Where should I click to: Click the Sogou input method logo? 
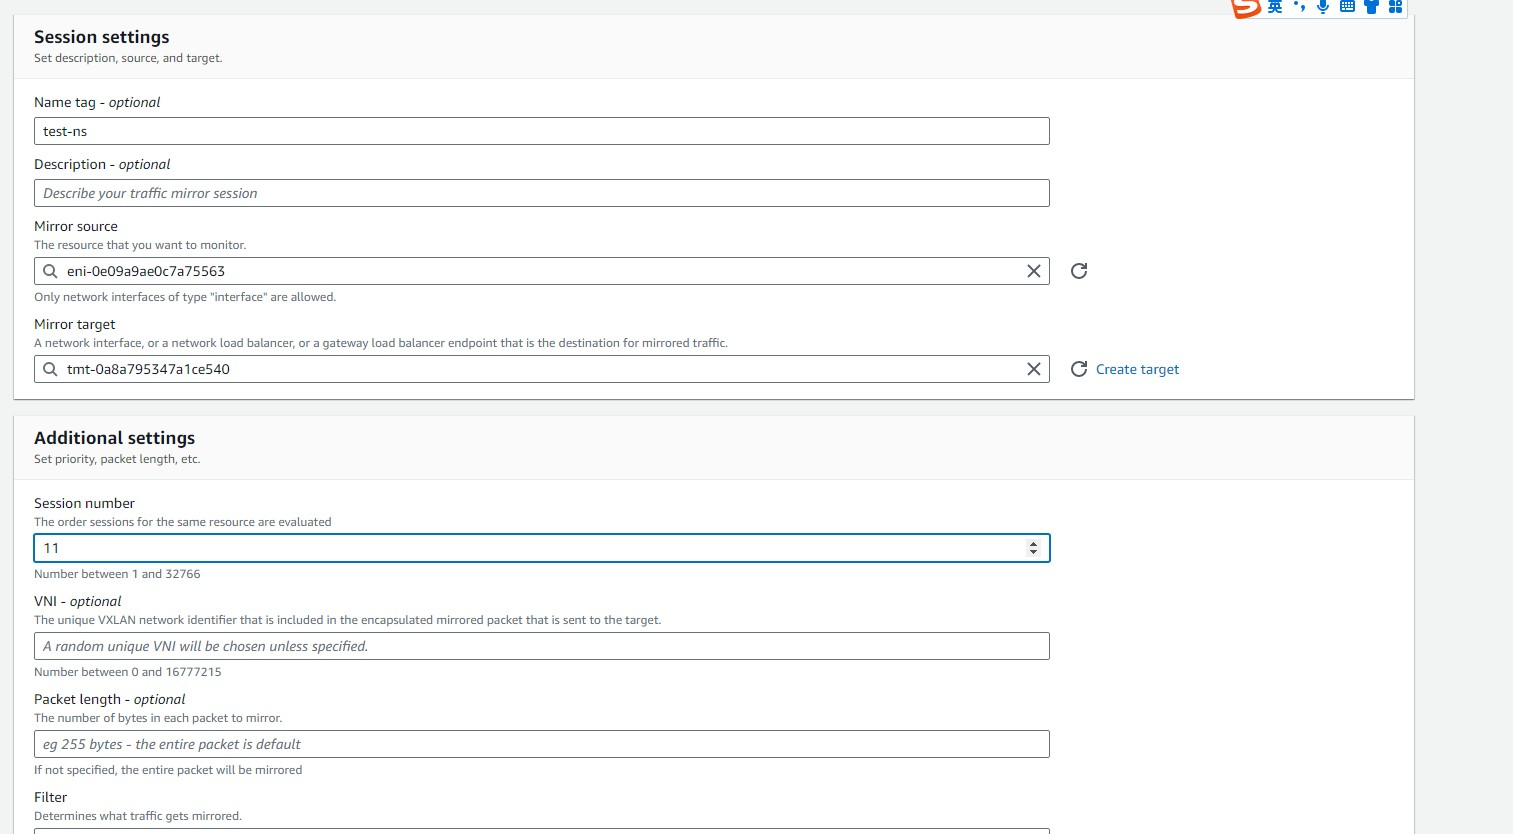click(x=1245, y=8)
